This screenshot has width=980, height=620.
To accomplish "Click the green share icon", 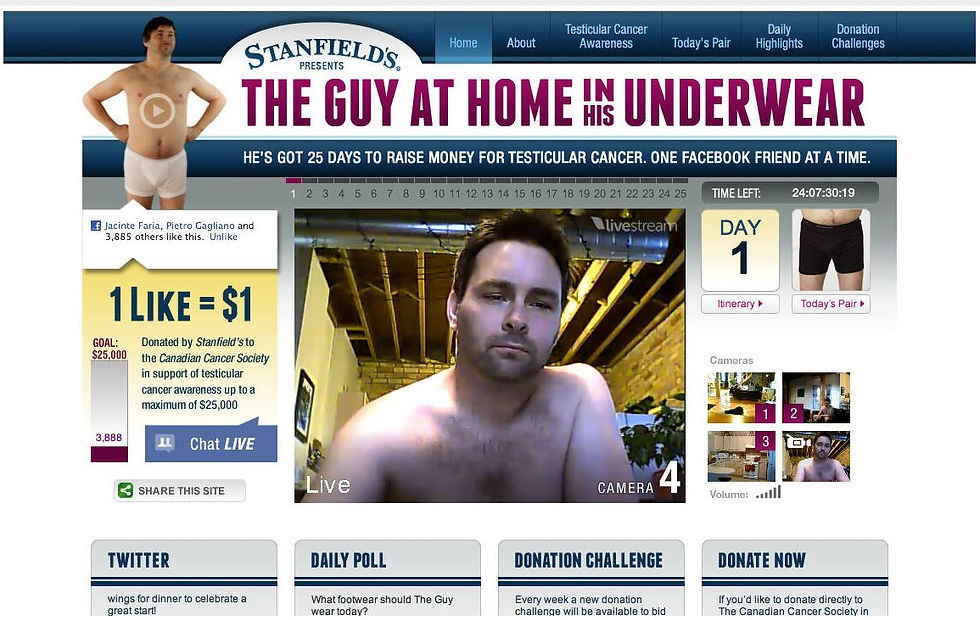I will click(126, 491).
